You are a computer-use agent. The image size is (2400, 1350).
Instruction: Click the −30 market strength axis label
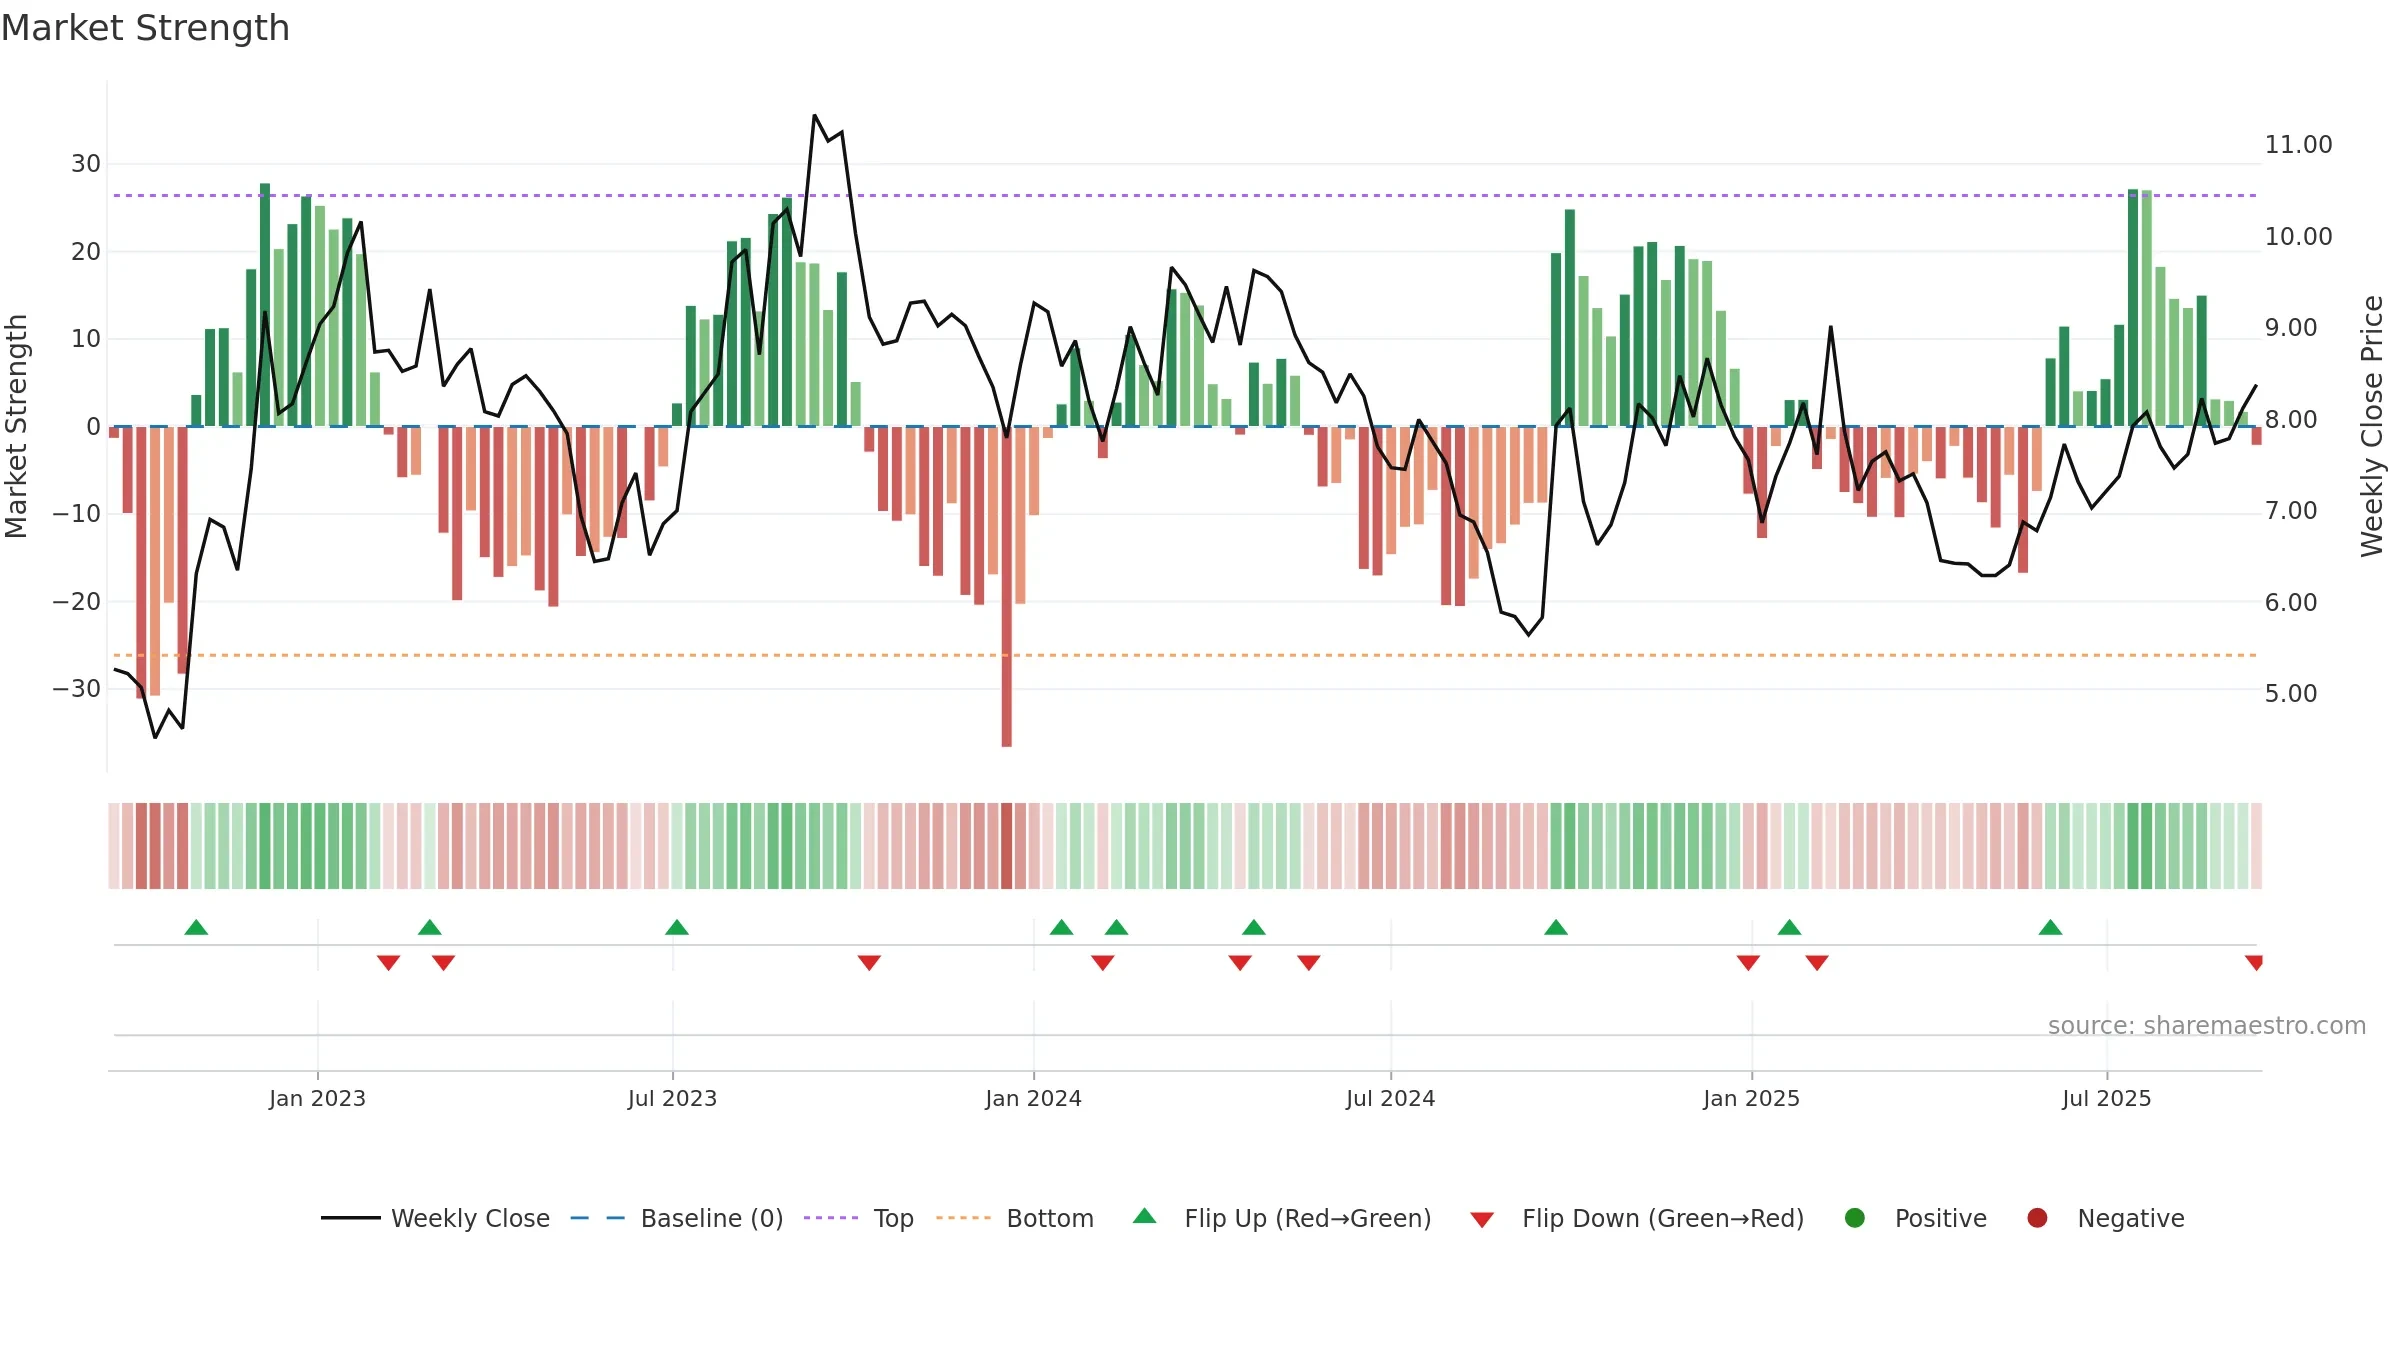77,689
